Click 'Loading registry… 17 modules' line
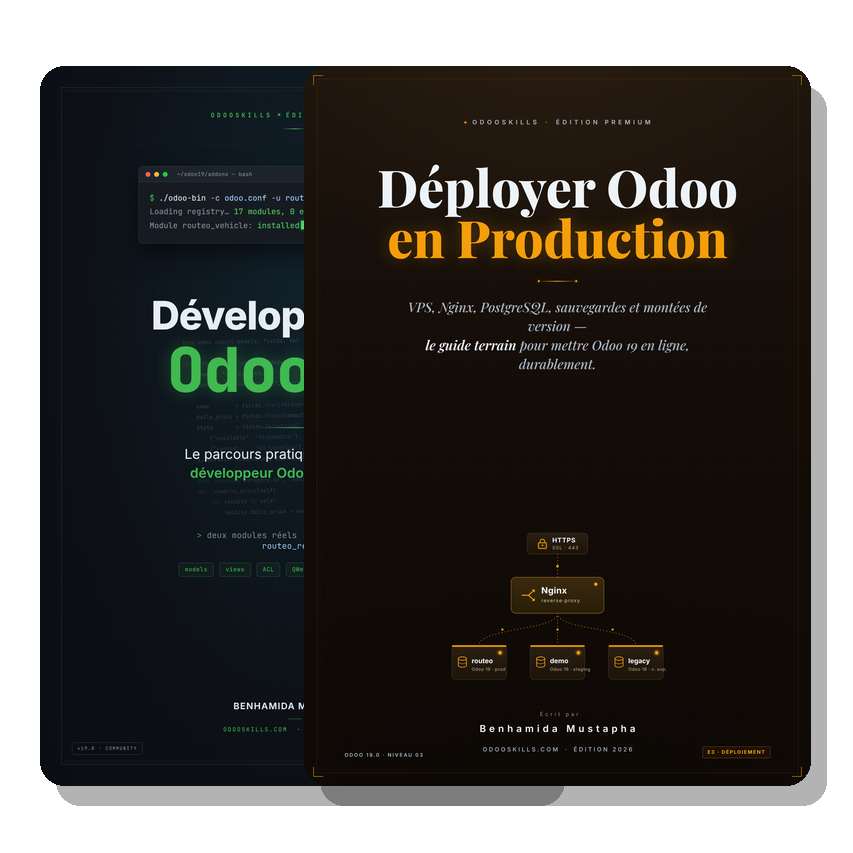853x853 pixels. tap(226, 212)
